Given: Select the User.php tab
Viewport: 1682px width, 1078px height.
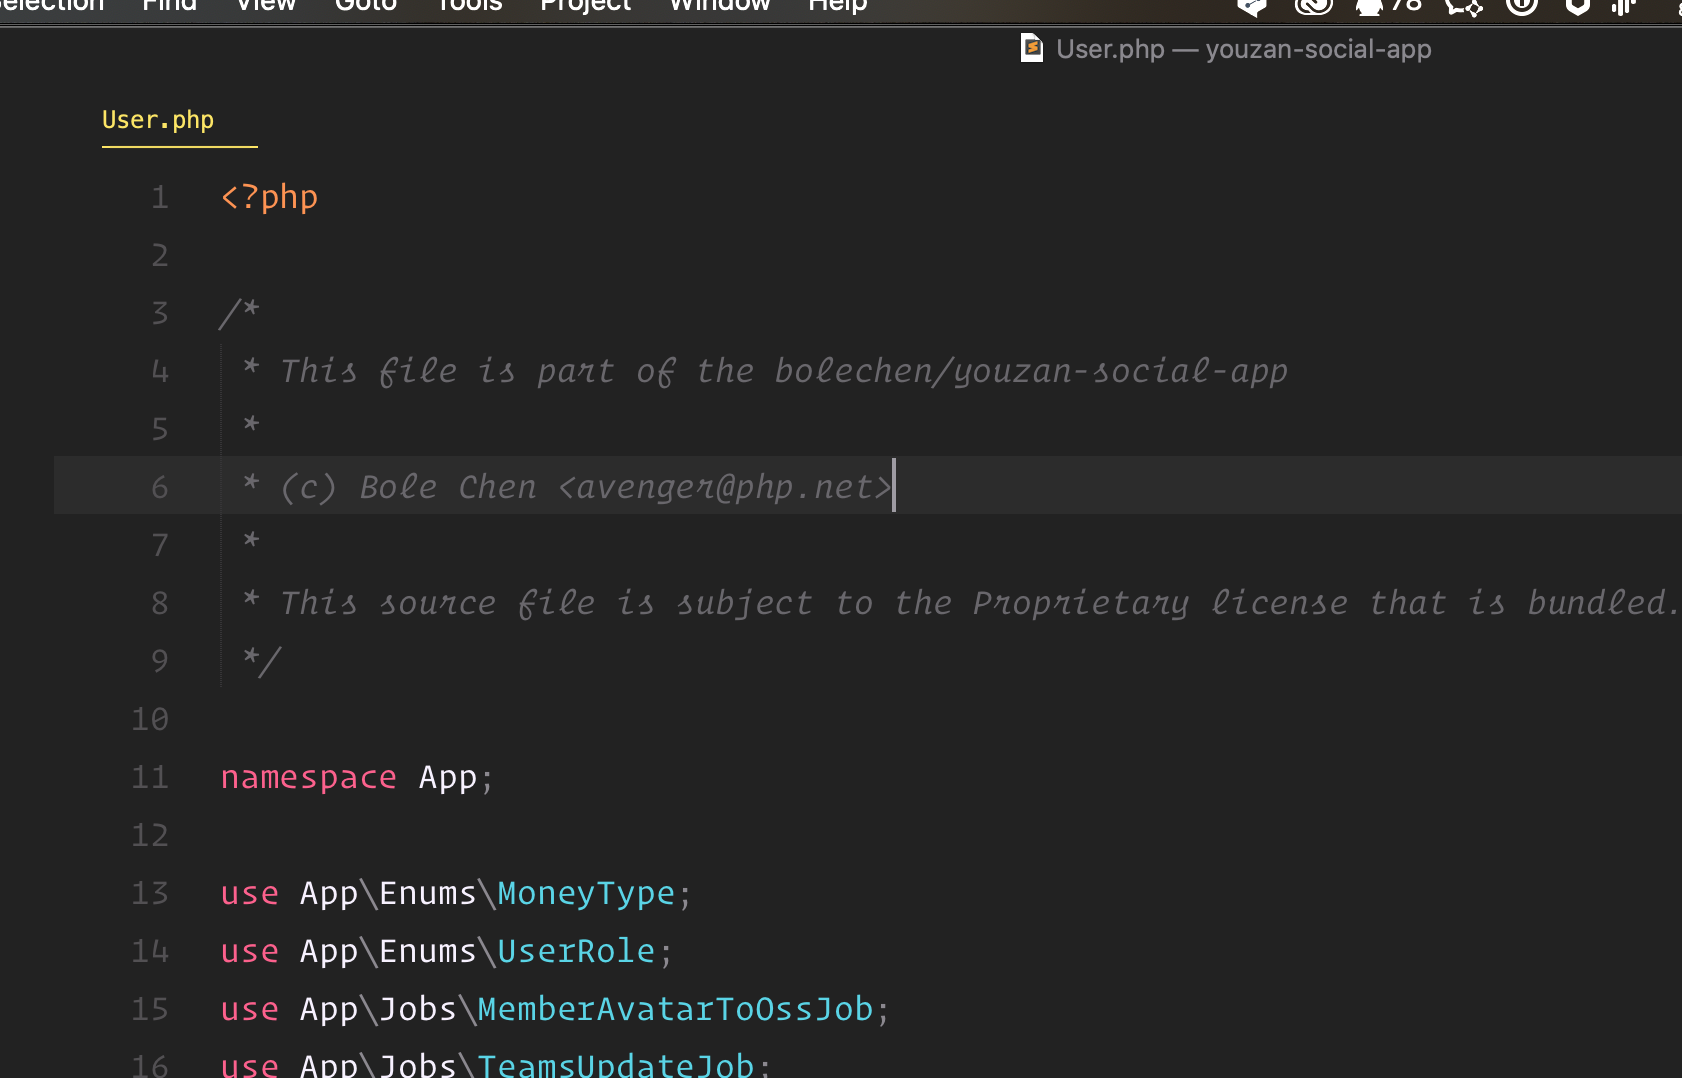Looking at the screenshot, I should coord(158,120).
